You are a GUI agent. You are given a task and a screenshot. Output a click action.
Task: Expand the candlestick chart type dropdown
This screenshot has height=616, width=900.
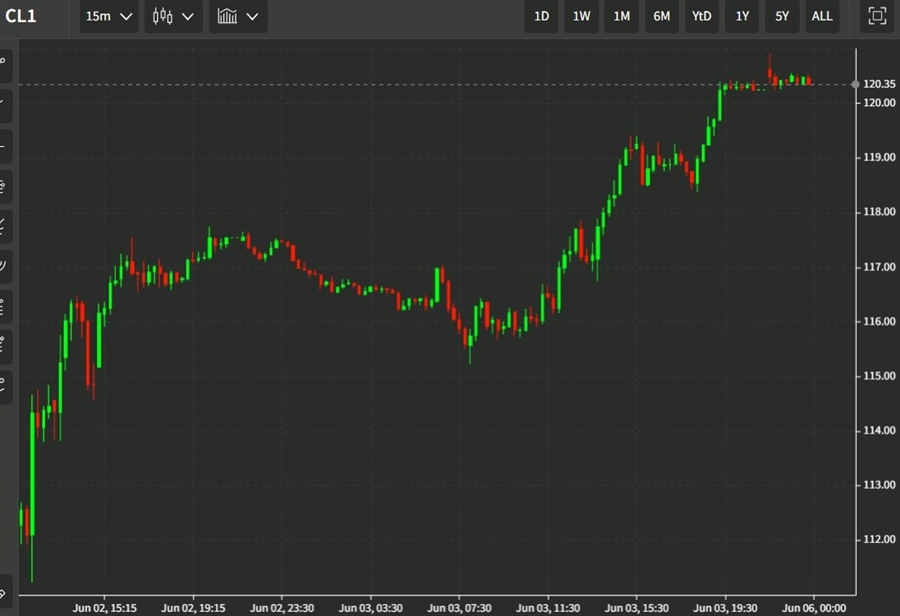(173, 16)
